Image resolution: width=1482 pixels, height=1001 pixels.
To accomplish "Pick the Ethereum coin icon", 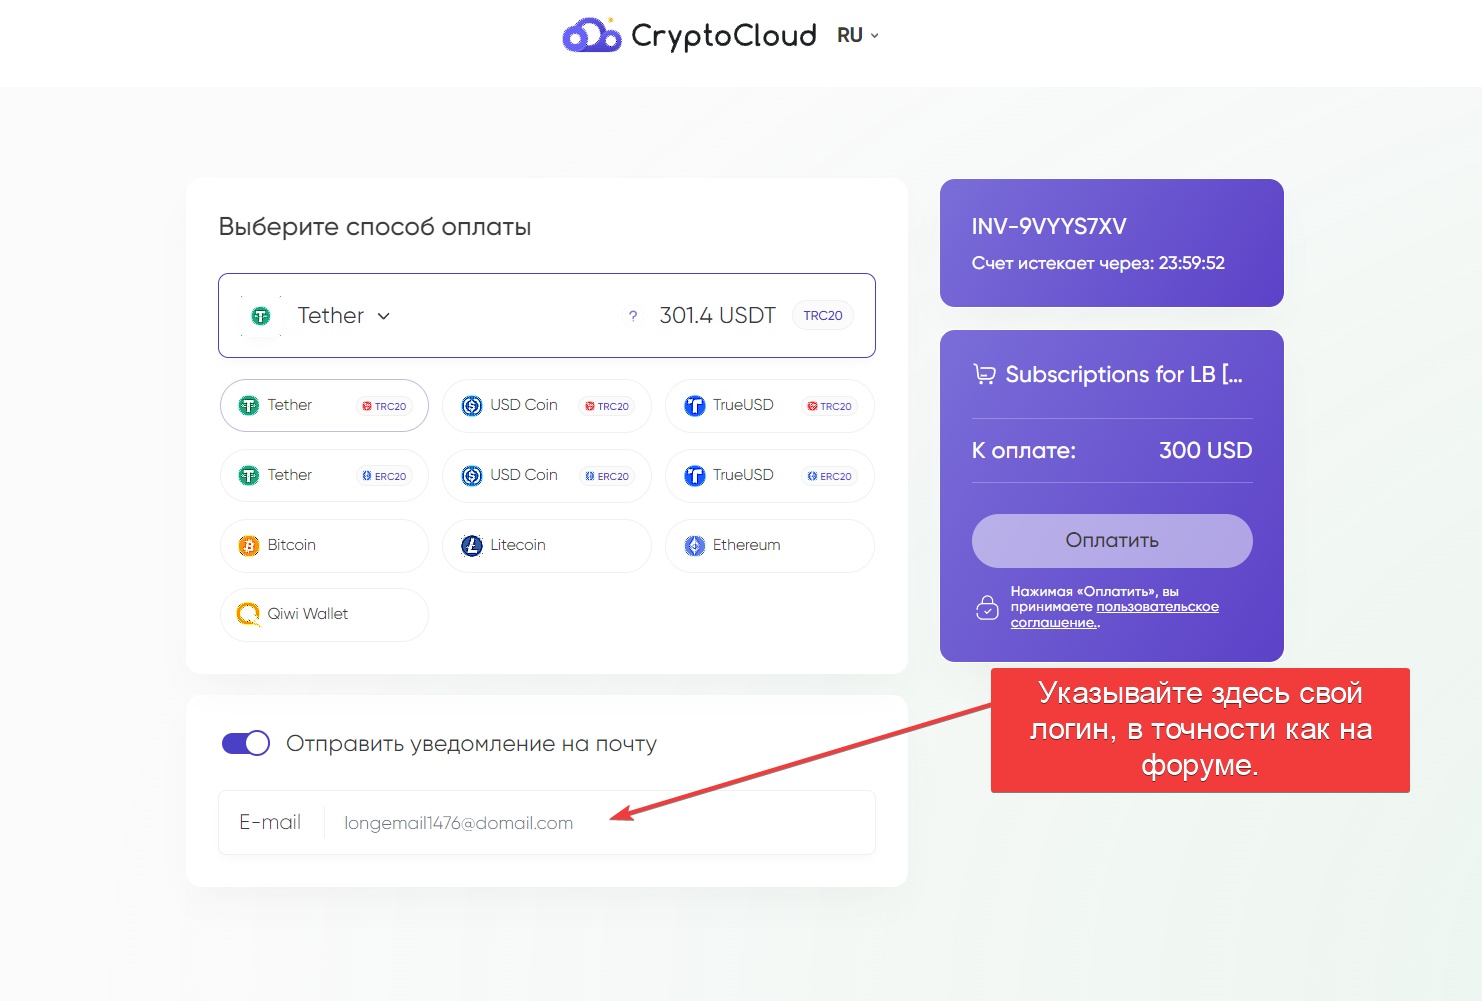I will (695, 546).
